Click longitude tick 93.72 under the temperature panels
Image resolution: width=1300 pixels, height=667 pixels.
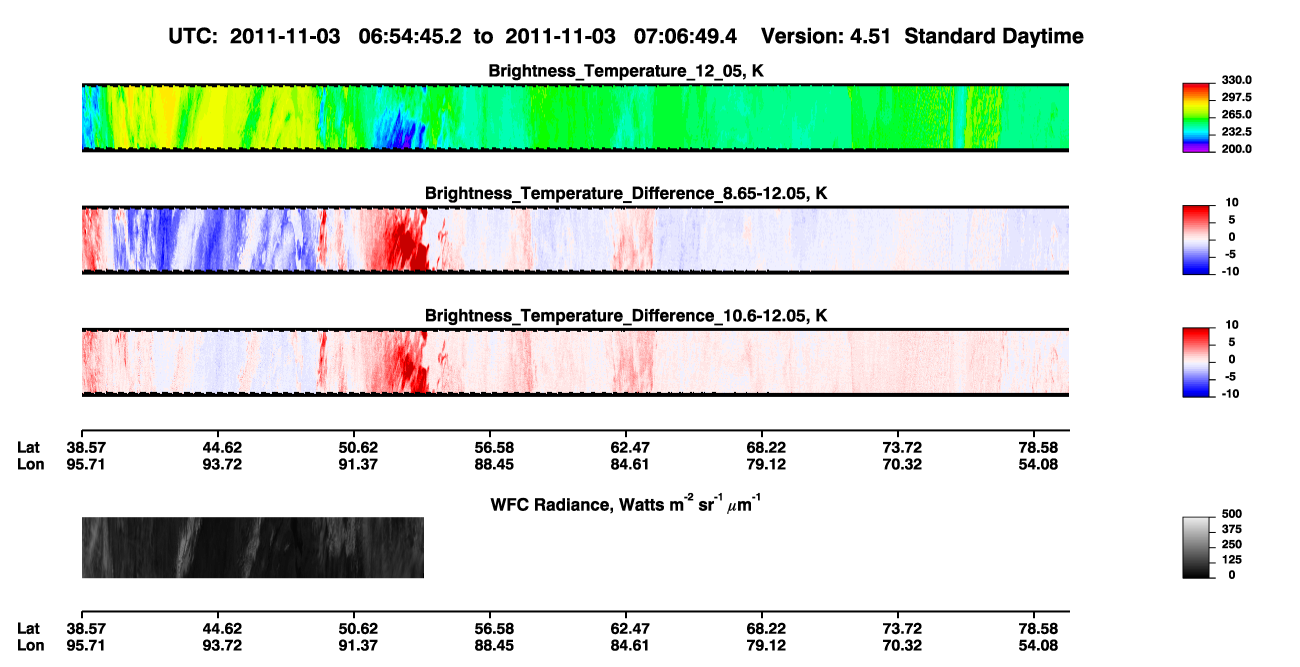coord(222,464)
